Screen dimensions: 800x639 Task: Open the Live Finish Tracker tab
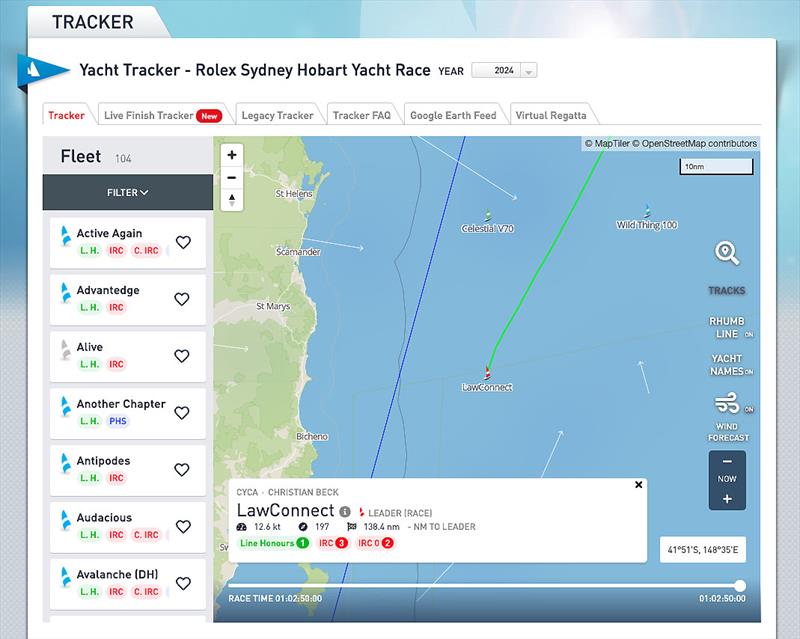pos(163,115)
